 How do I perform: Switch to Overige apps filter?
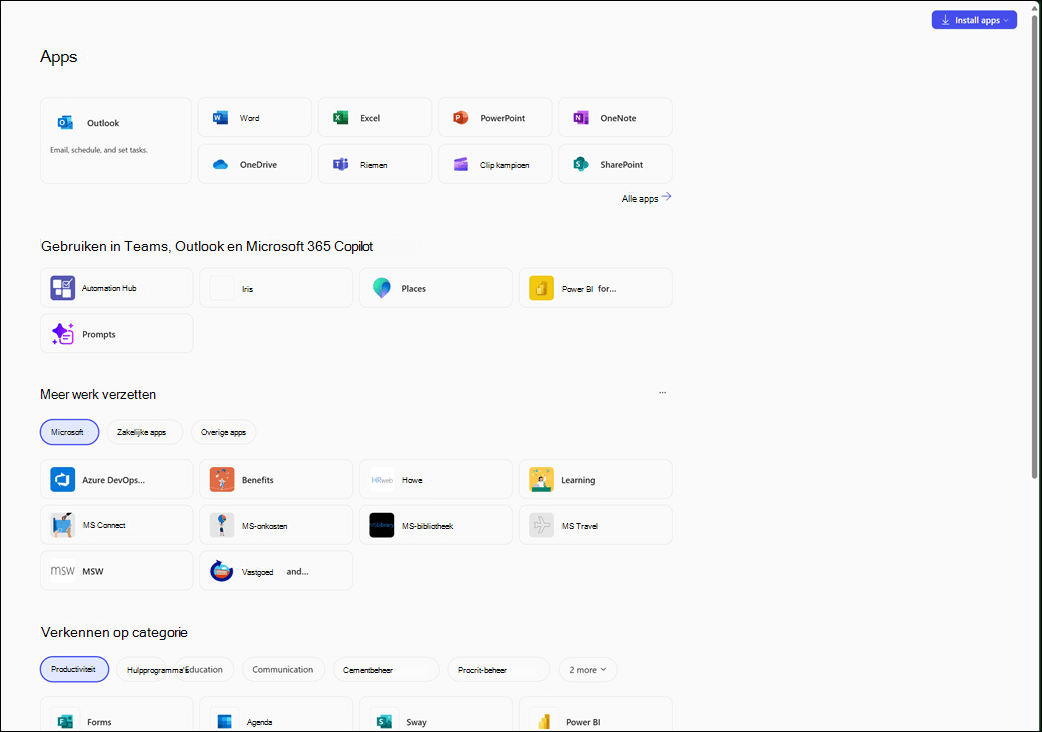pos(223,432)
